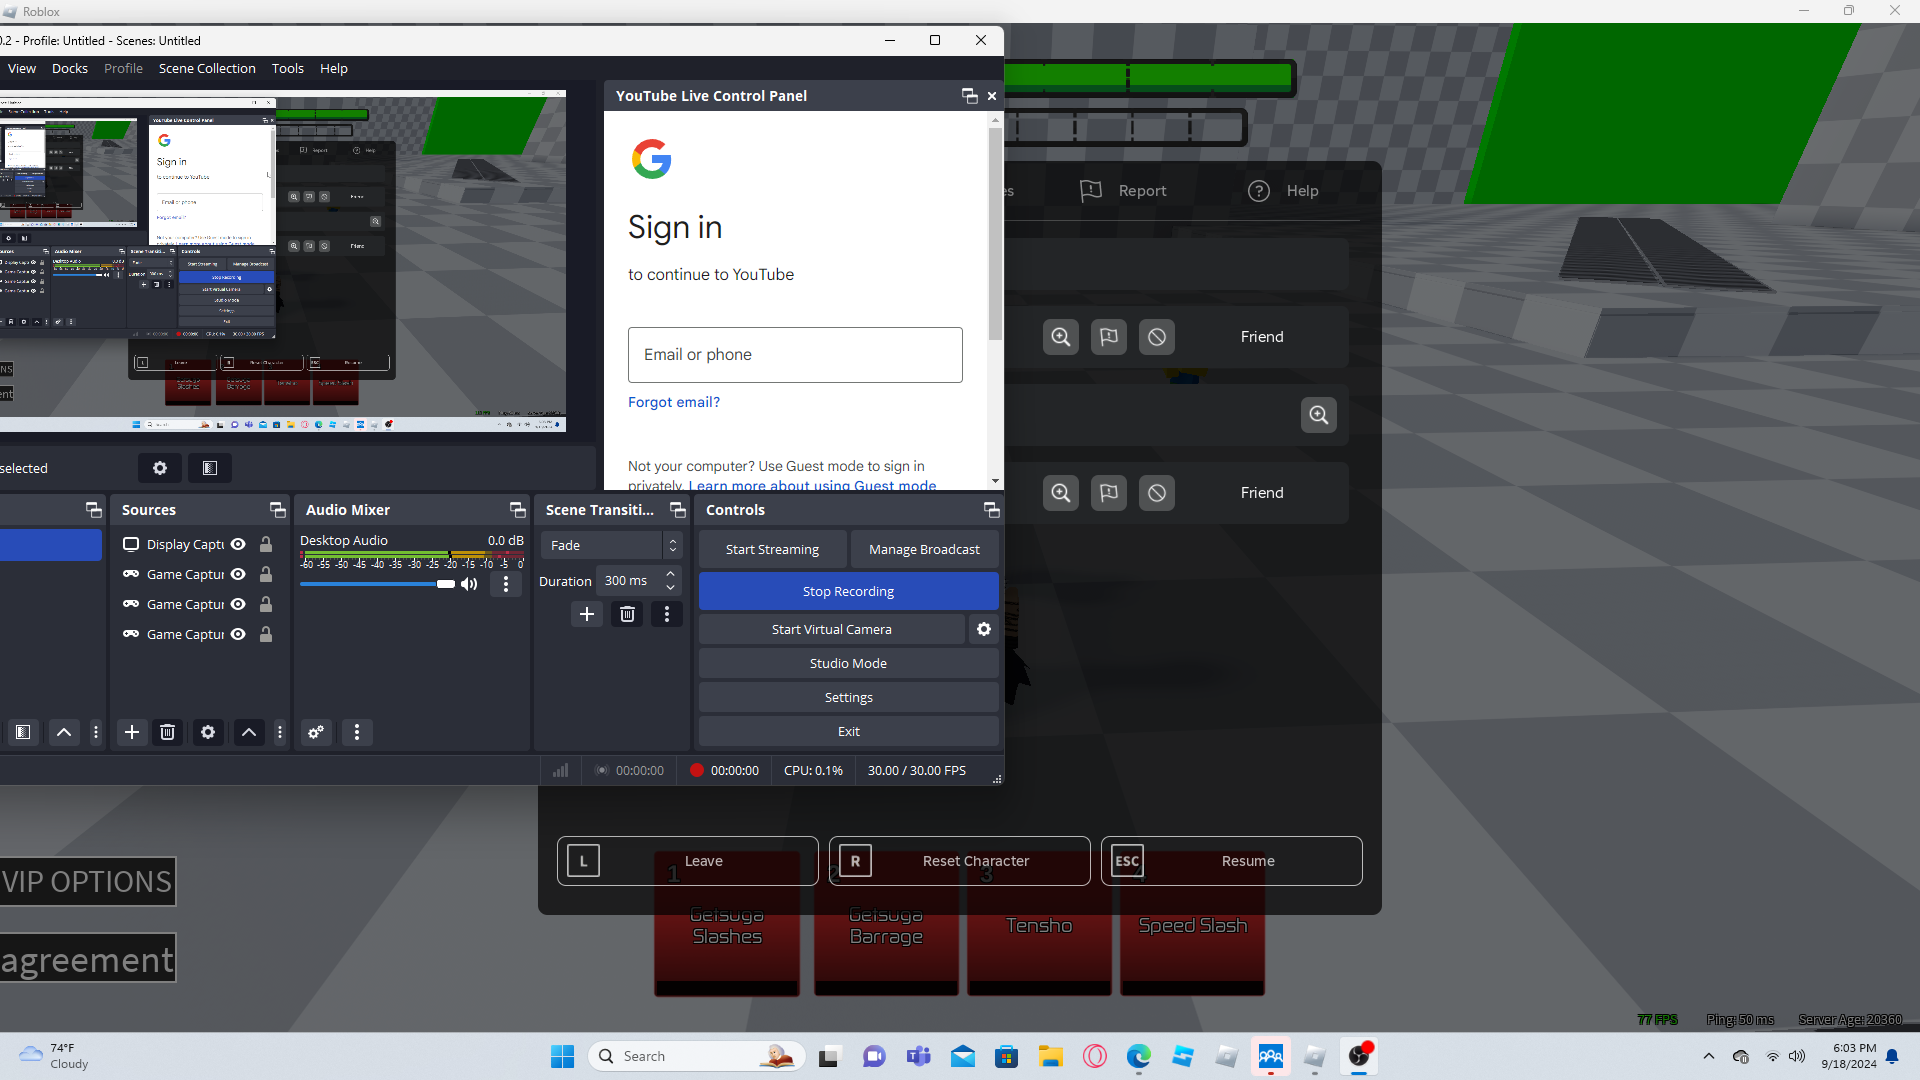
Task: Hide the last Game Capture source
Action: 238,634
